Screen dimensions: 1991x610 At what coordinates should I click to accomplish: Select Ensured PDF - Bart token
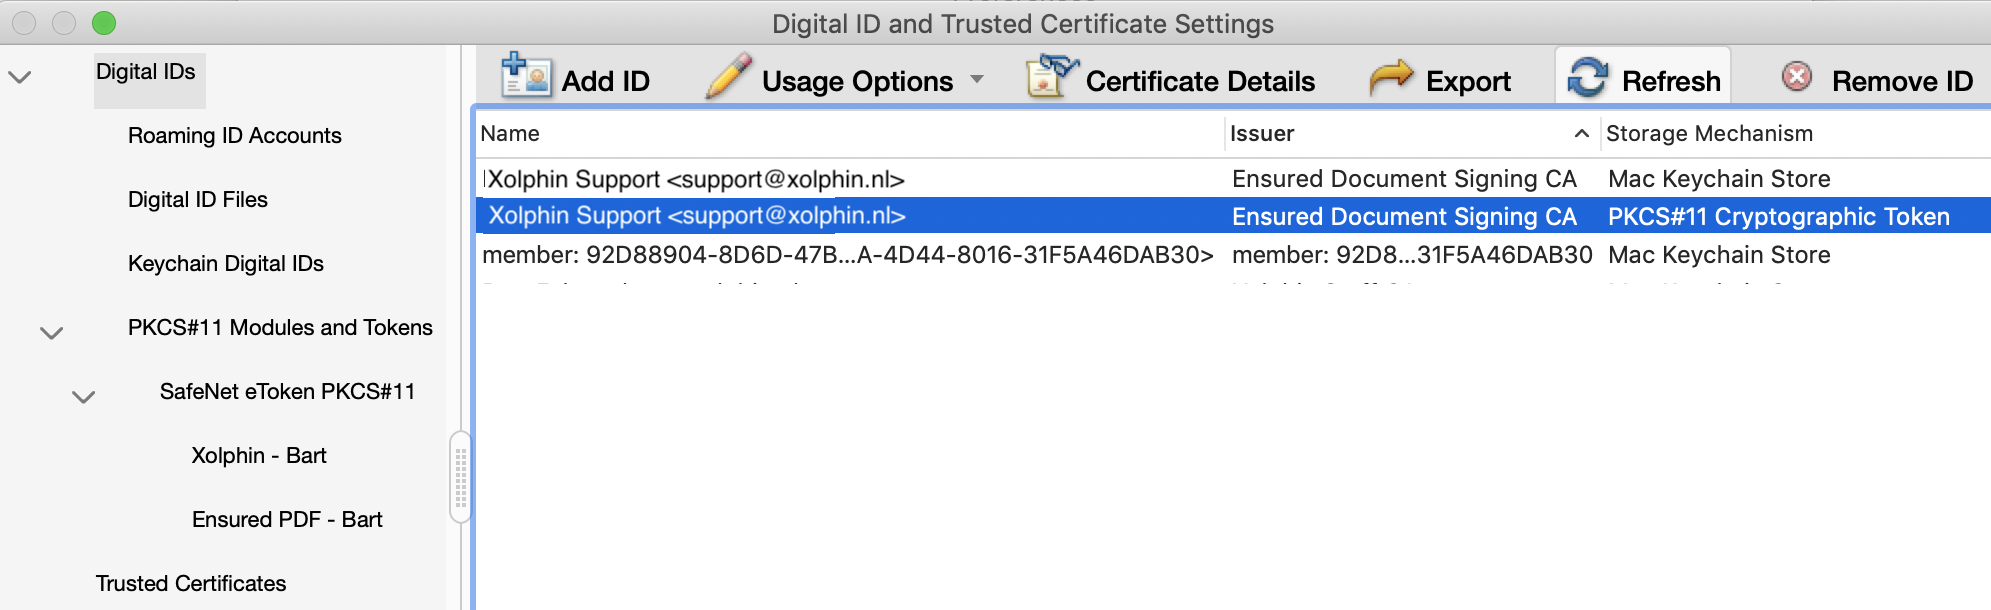tap(287, 519)
